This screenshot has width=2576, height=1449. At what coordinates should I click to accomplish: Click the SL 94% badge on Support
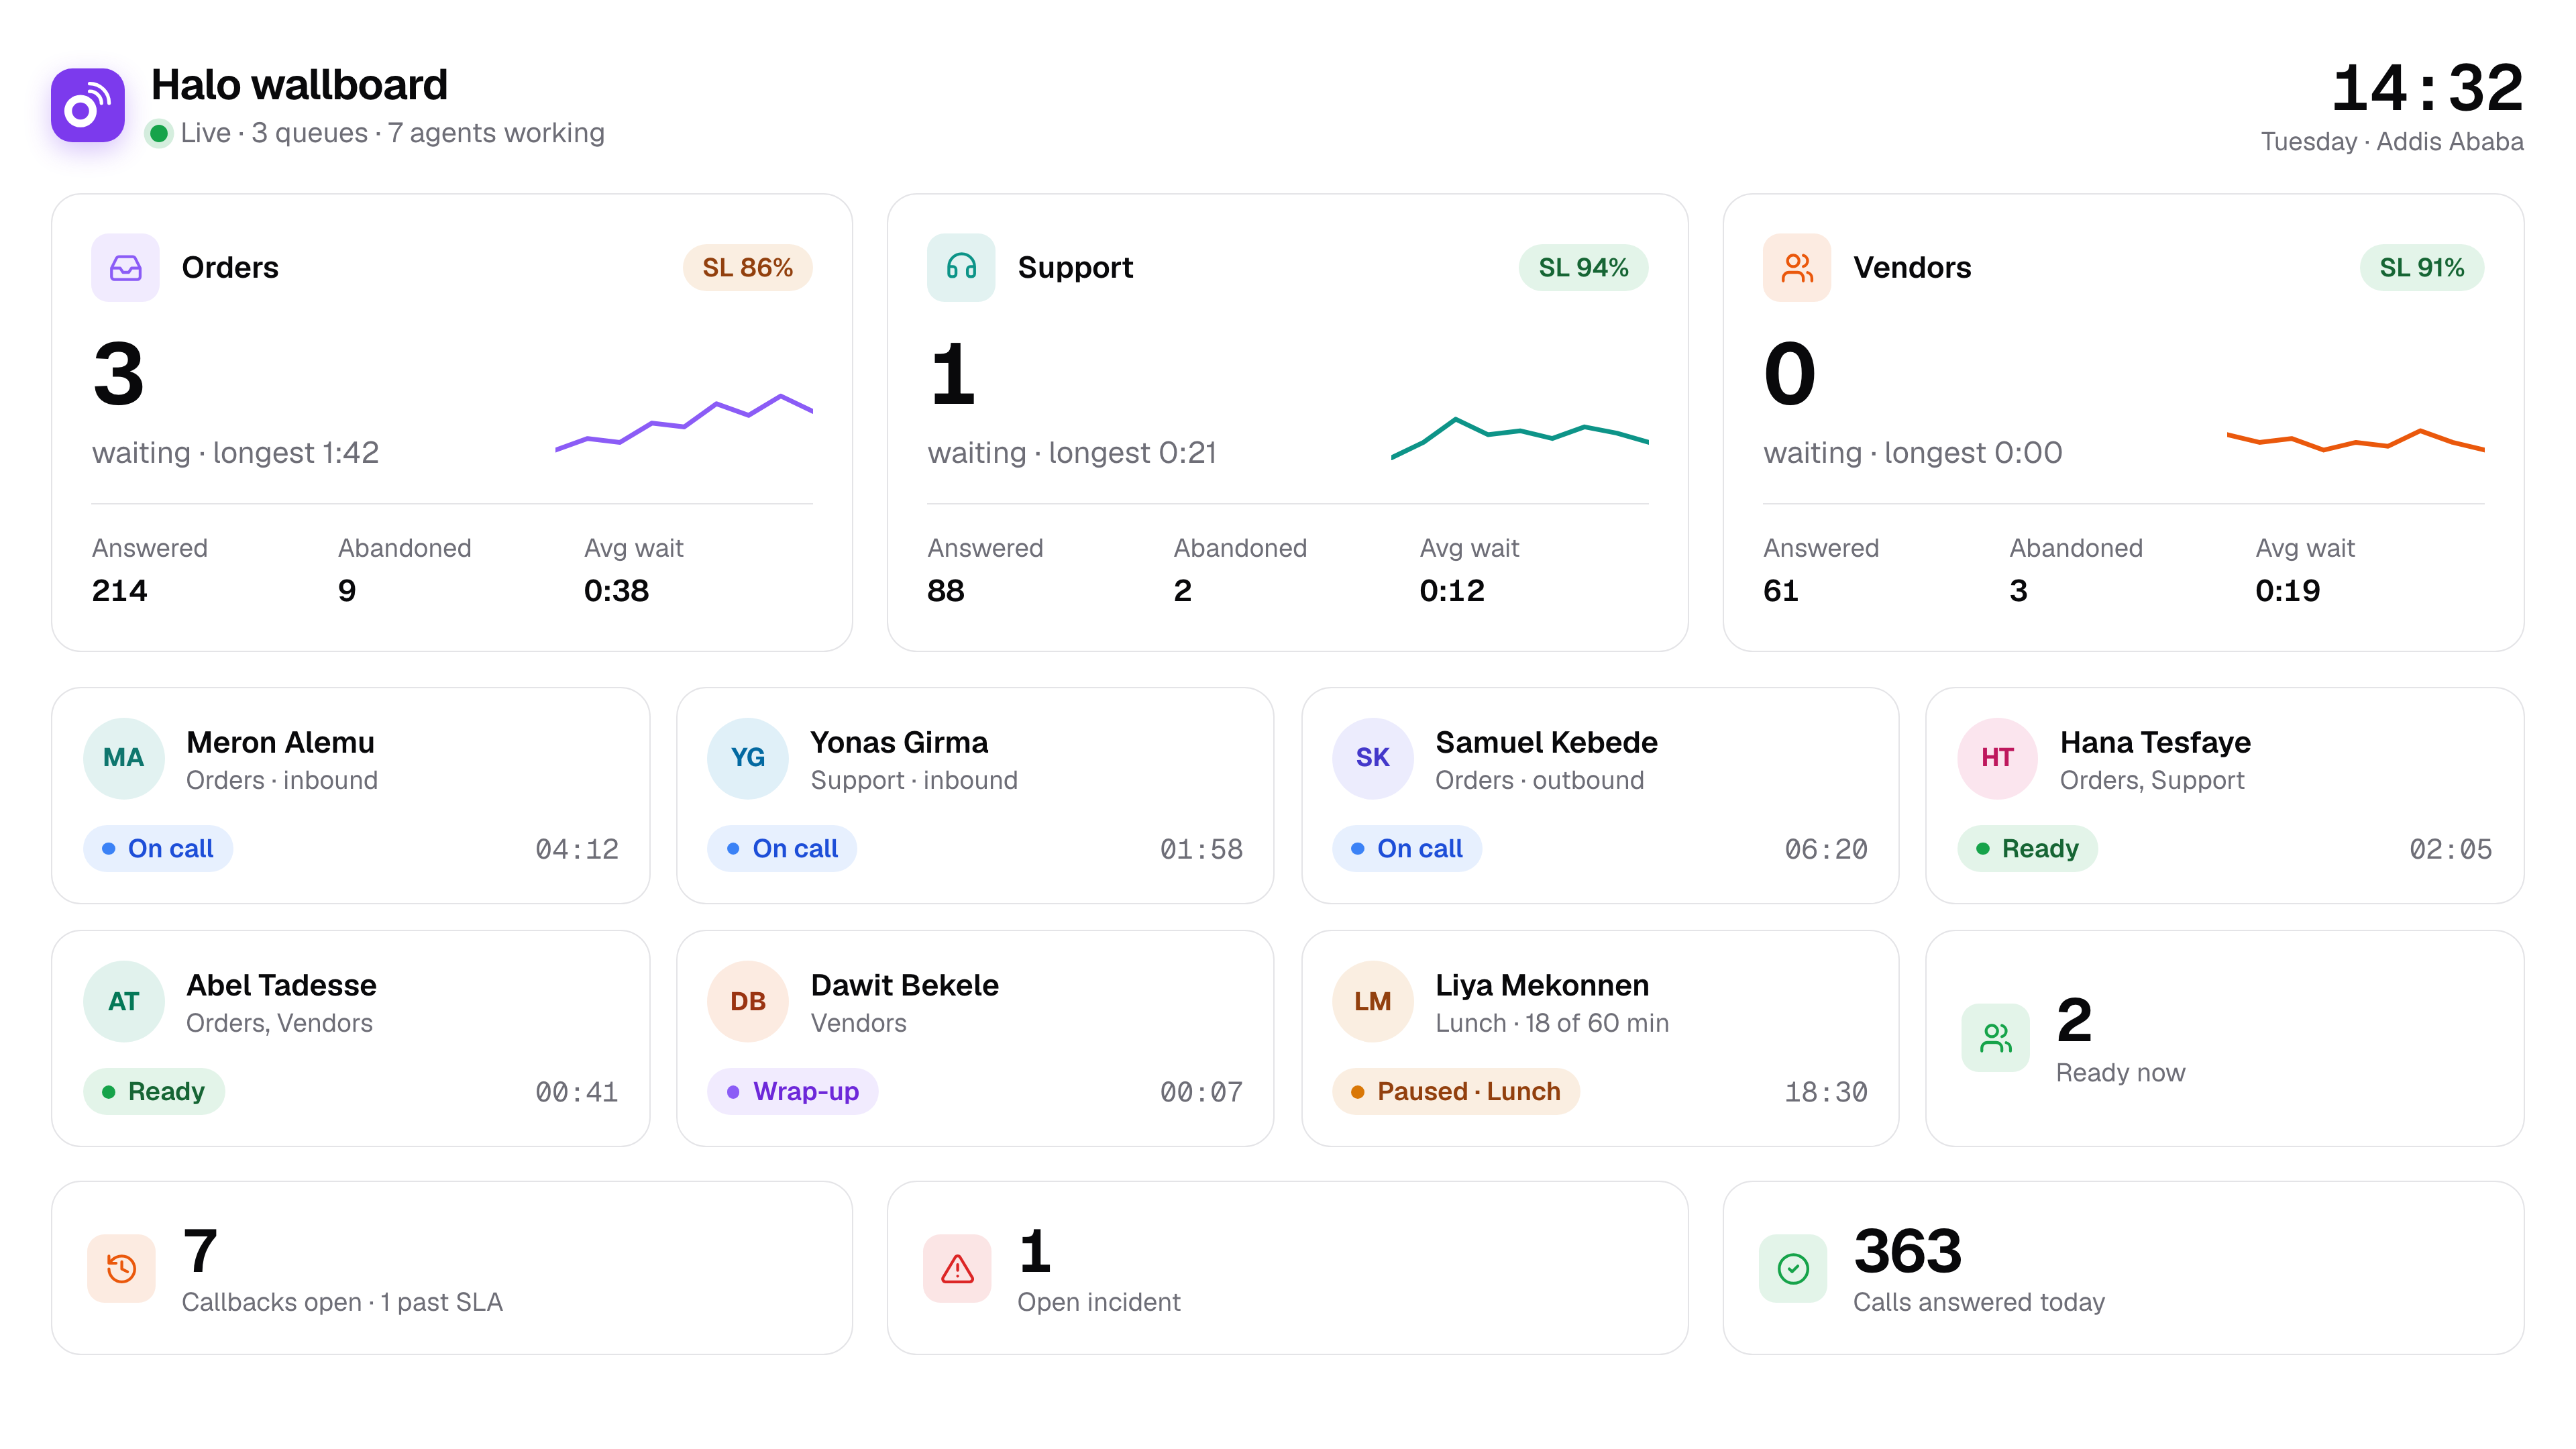[x=1583, y=268]
